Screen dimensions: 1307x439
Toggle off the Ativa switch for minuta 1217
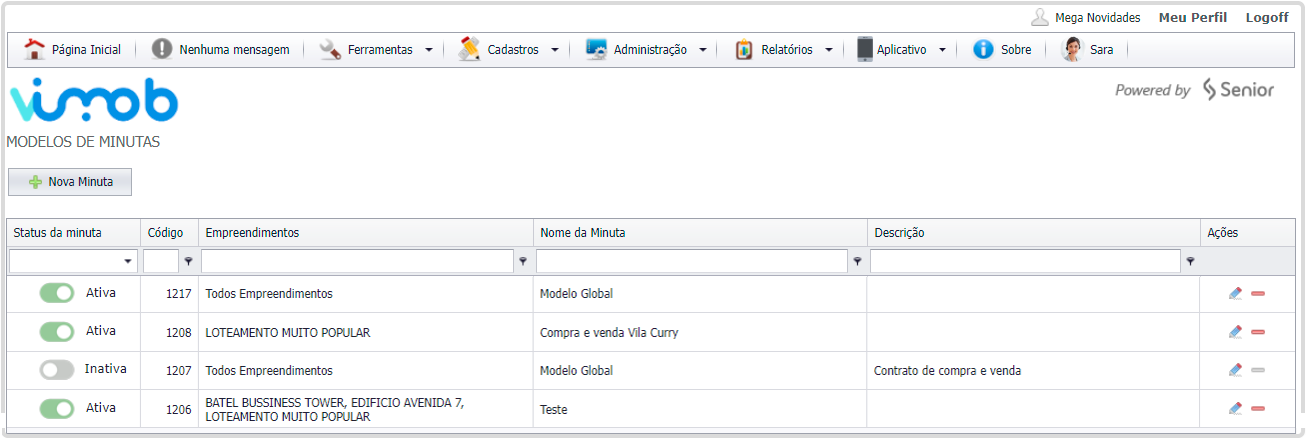point(57,293)
